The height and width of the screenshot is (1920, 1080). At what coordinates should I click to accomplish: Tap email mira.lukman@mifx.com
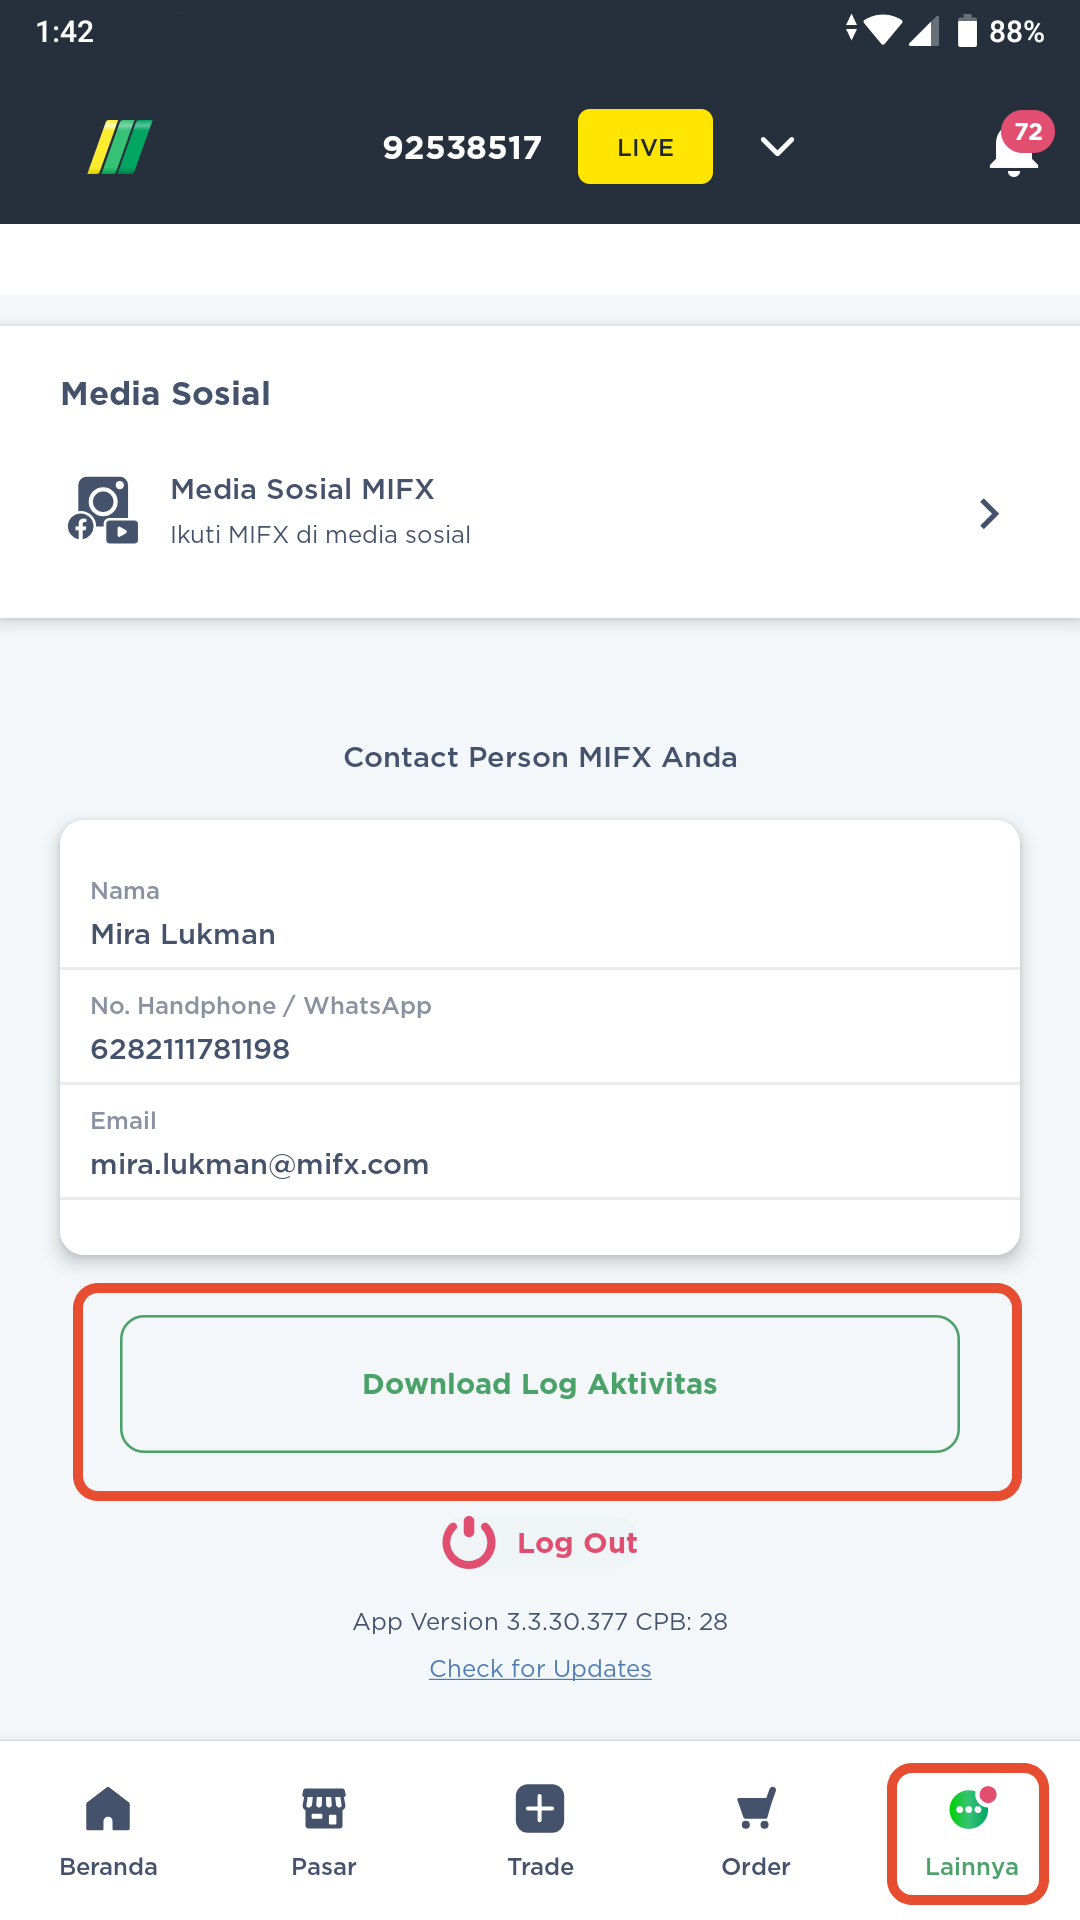coord(260,1164)
